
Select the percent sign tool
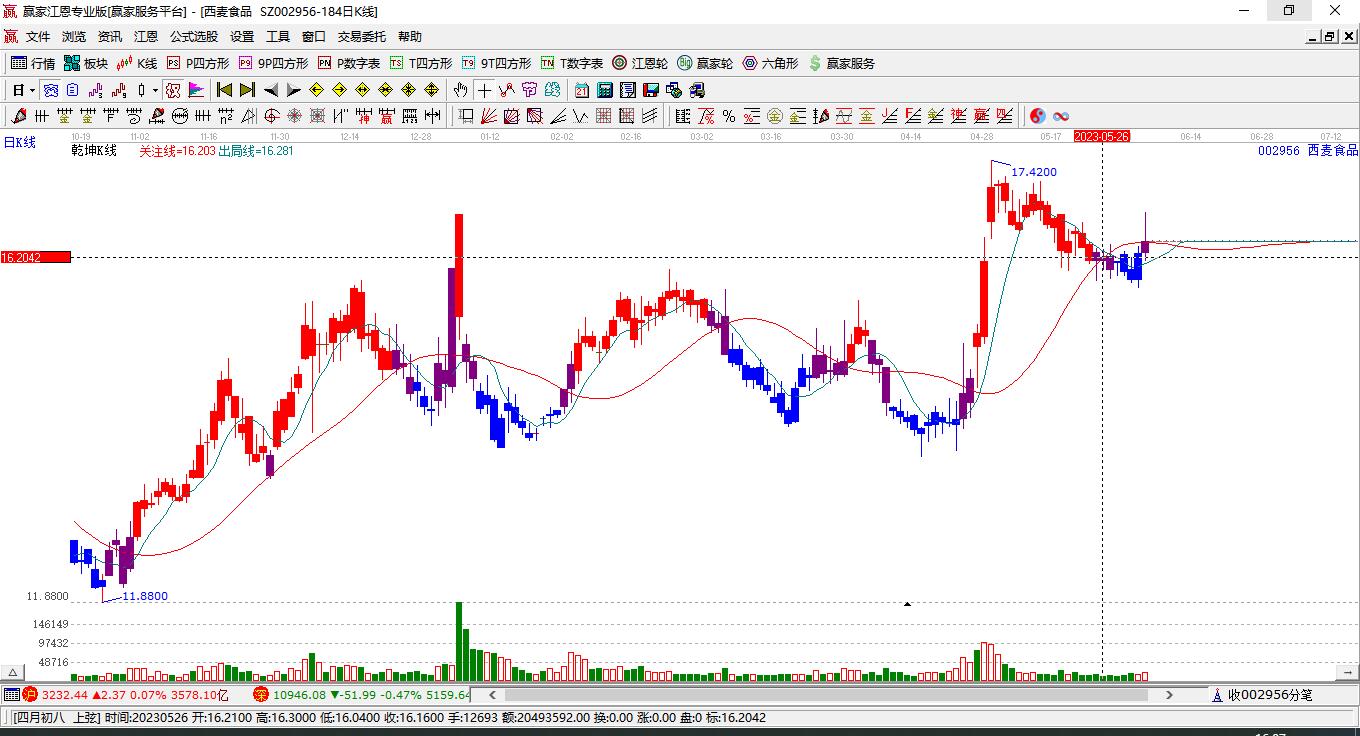pyautogui.click(x=729, y=116)
